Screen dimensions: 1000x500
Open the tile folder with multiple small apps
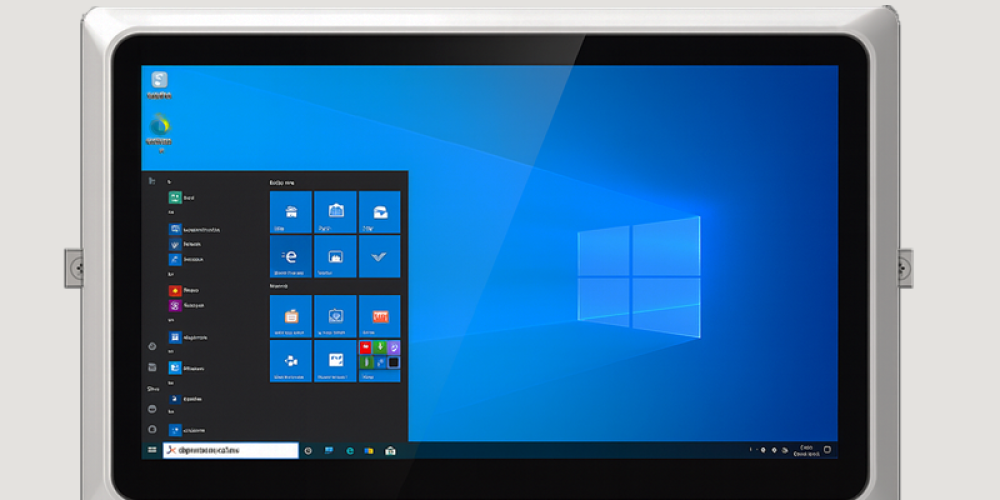click(x=379, y=360)
